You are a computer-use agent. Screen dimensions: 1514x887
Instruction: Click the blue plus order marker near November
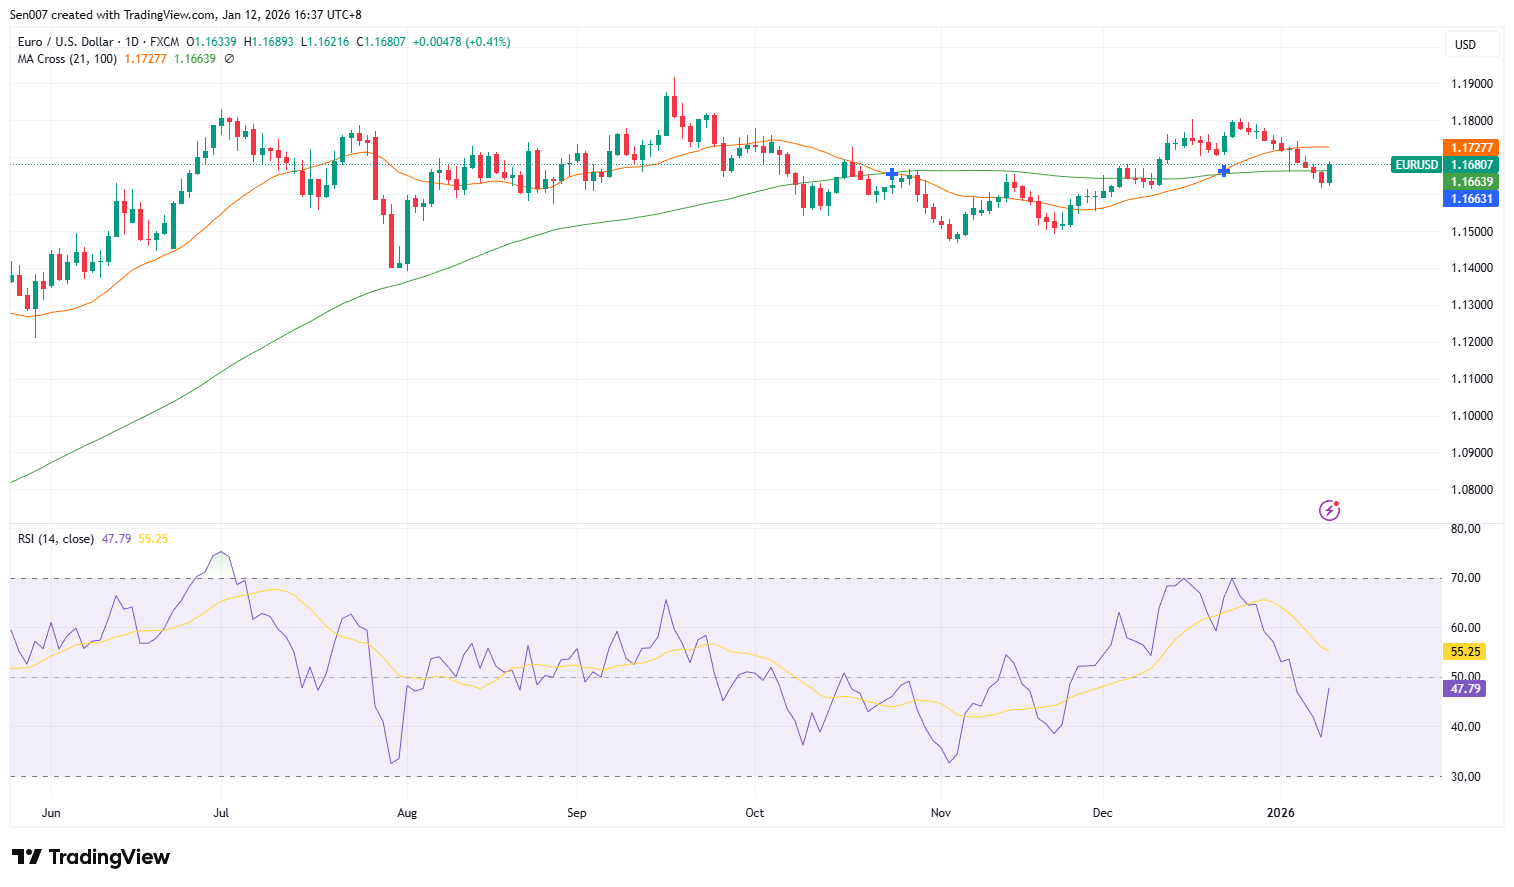click(891, 173)
